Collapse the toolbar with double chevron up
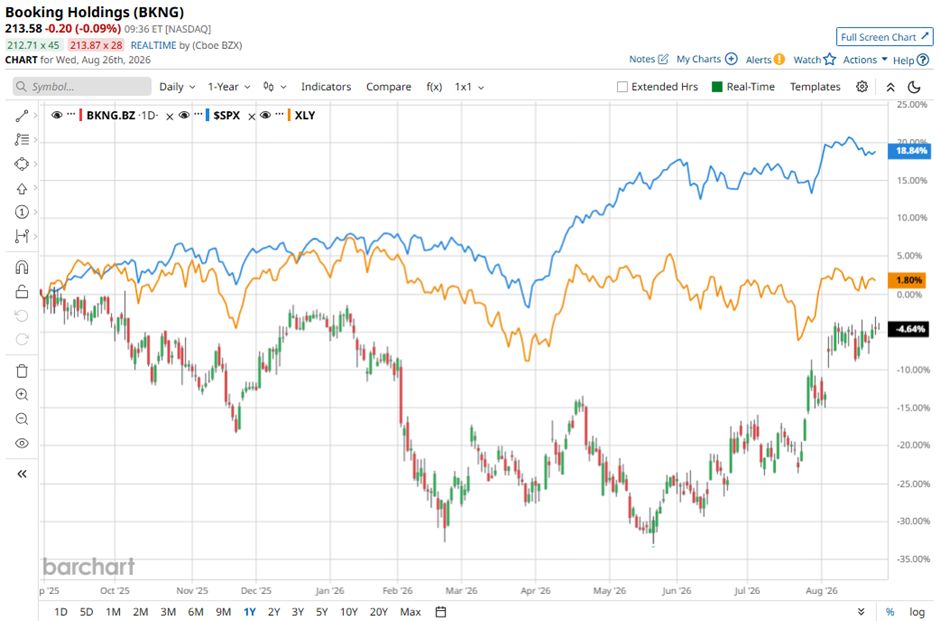 tap(891, 88)
